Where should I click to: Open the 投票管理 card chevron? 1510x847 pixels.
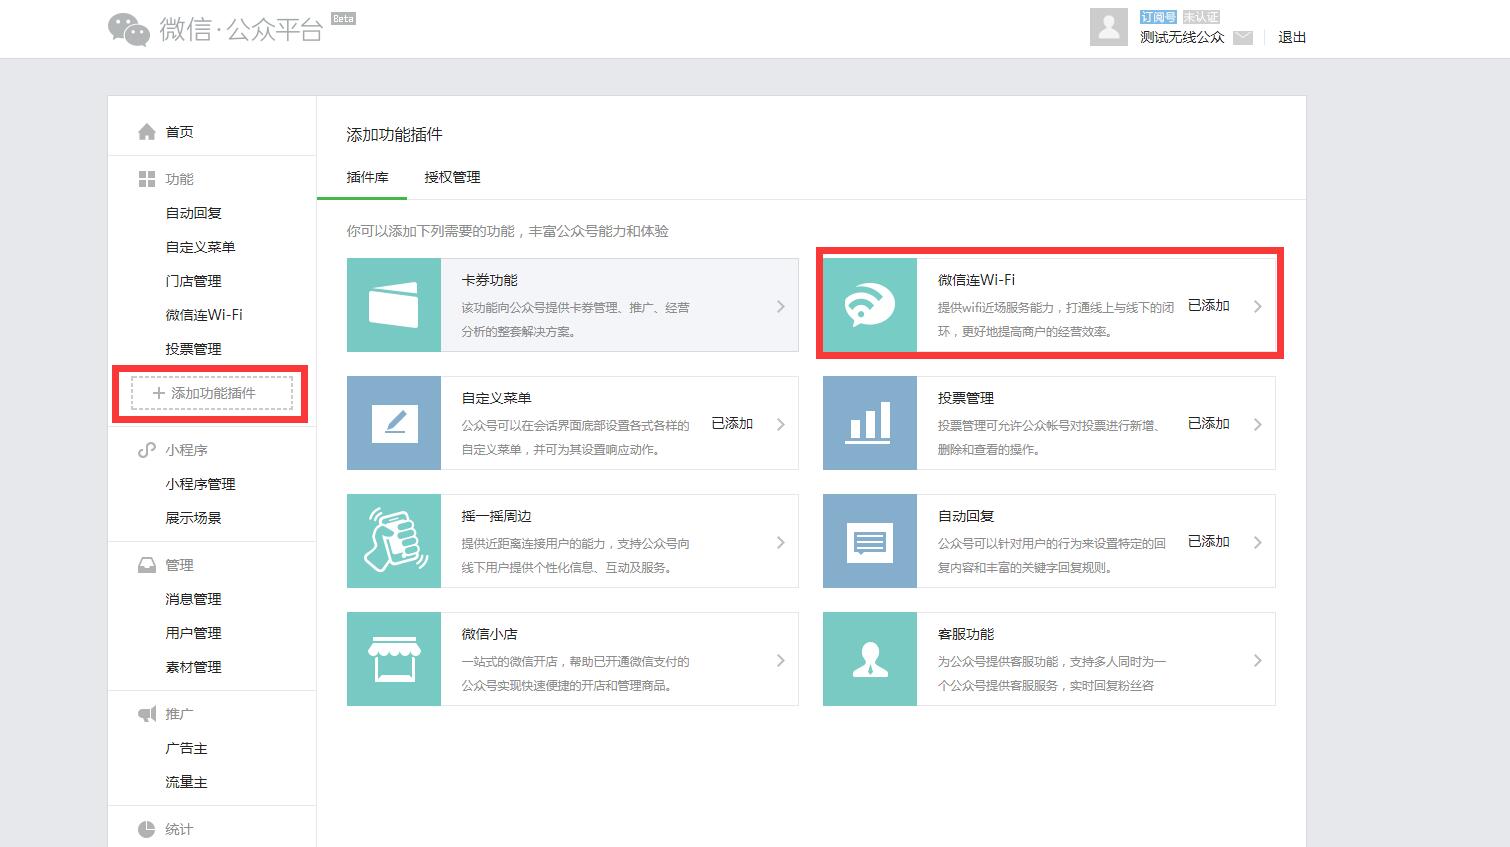[1257, 425]
